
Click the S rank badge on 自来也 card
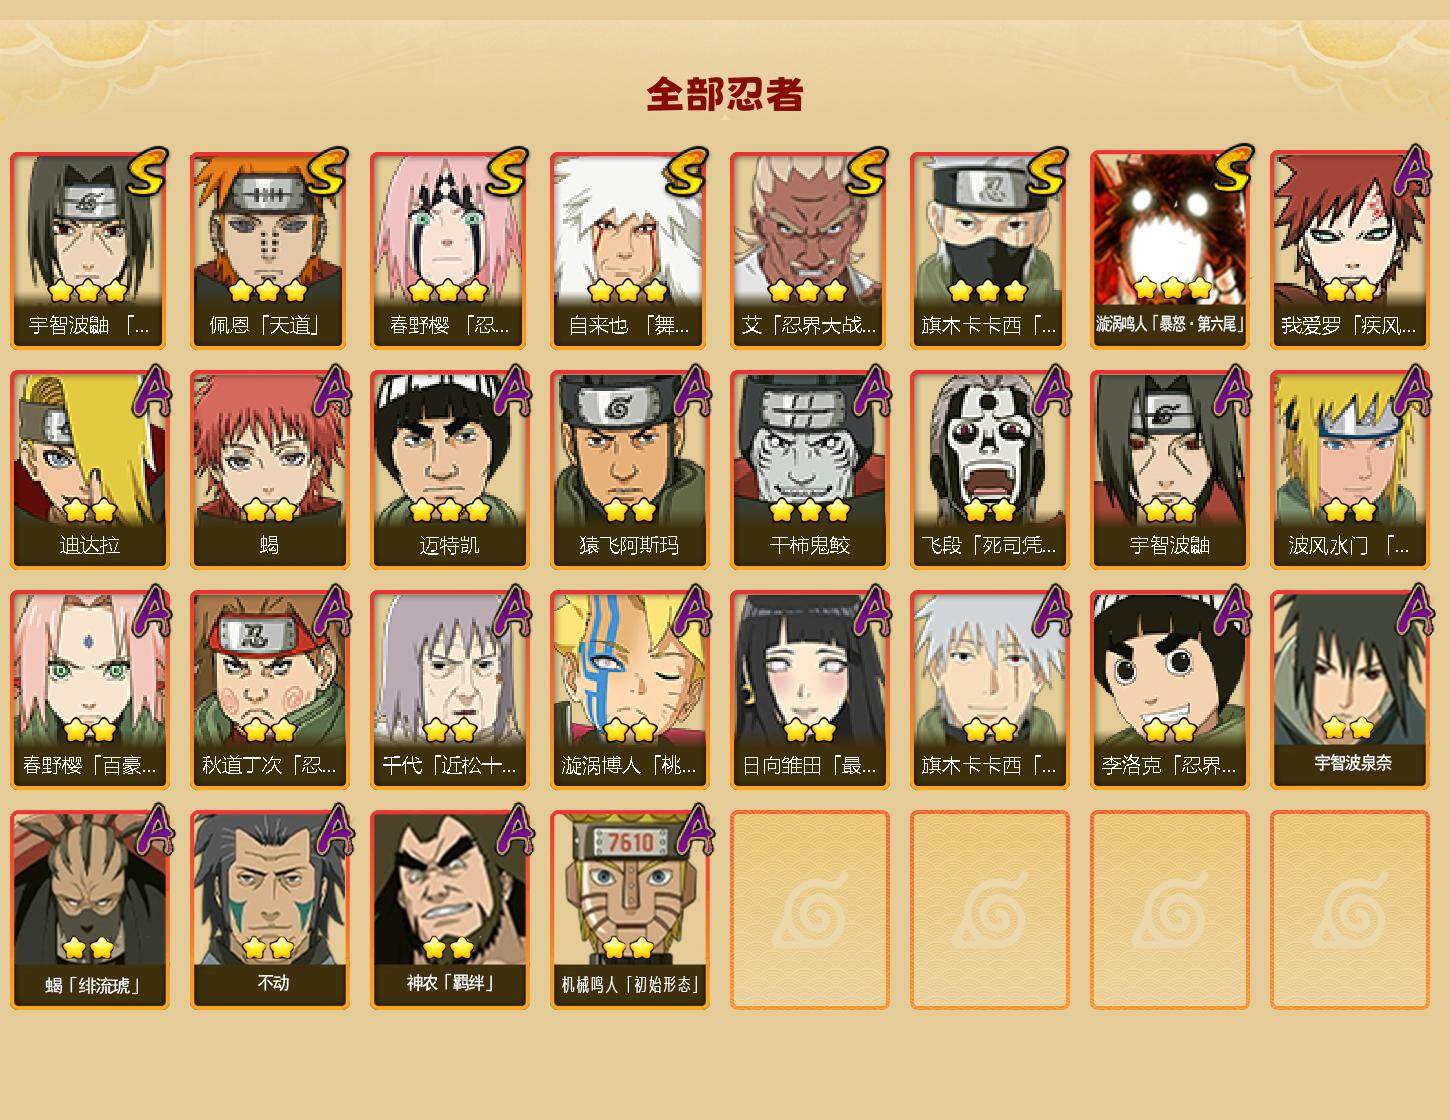(x=687, y=172)
